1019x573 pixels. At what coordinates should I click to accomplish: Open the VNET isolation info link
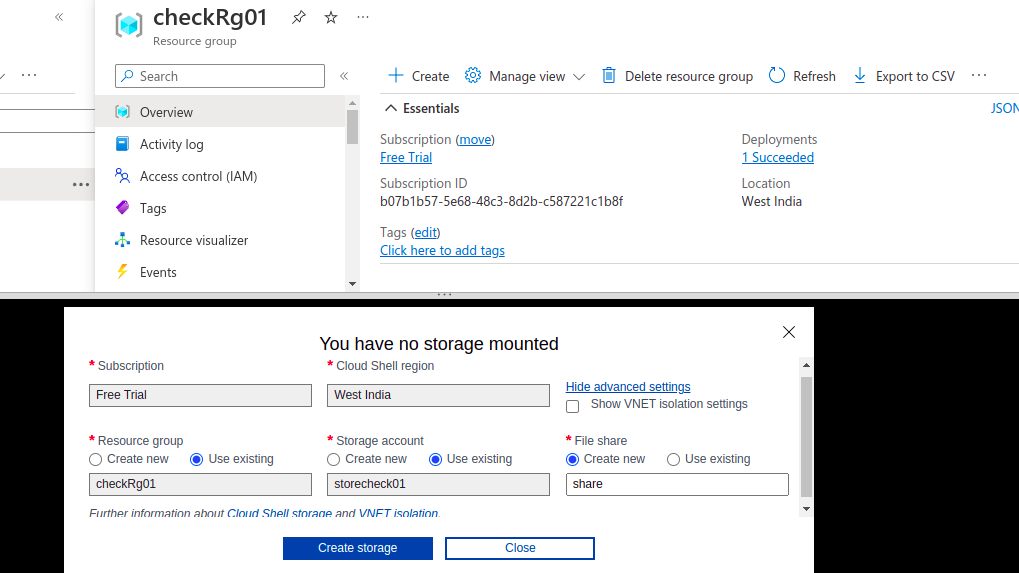398,513
